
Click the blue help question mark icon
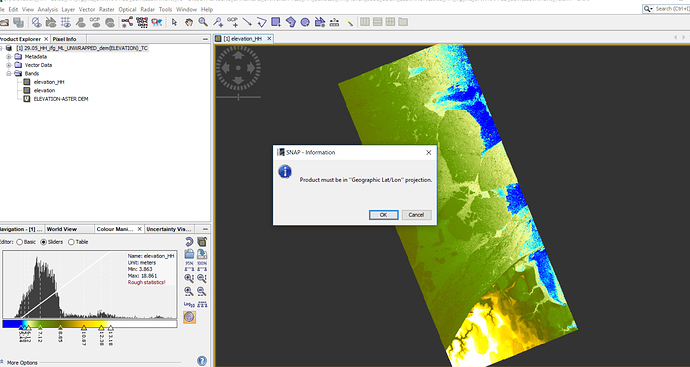(x=202, y=361)
